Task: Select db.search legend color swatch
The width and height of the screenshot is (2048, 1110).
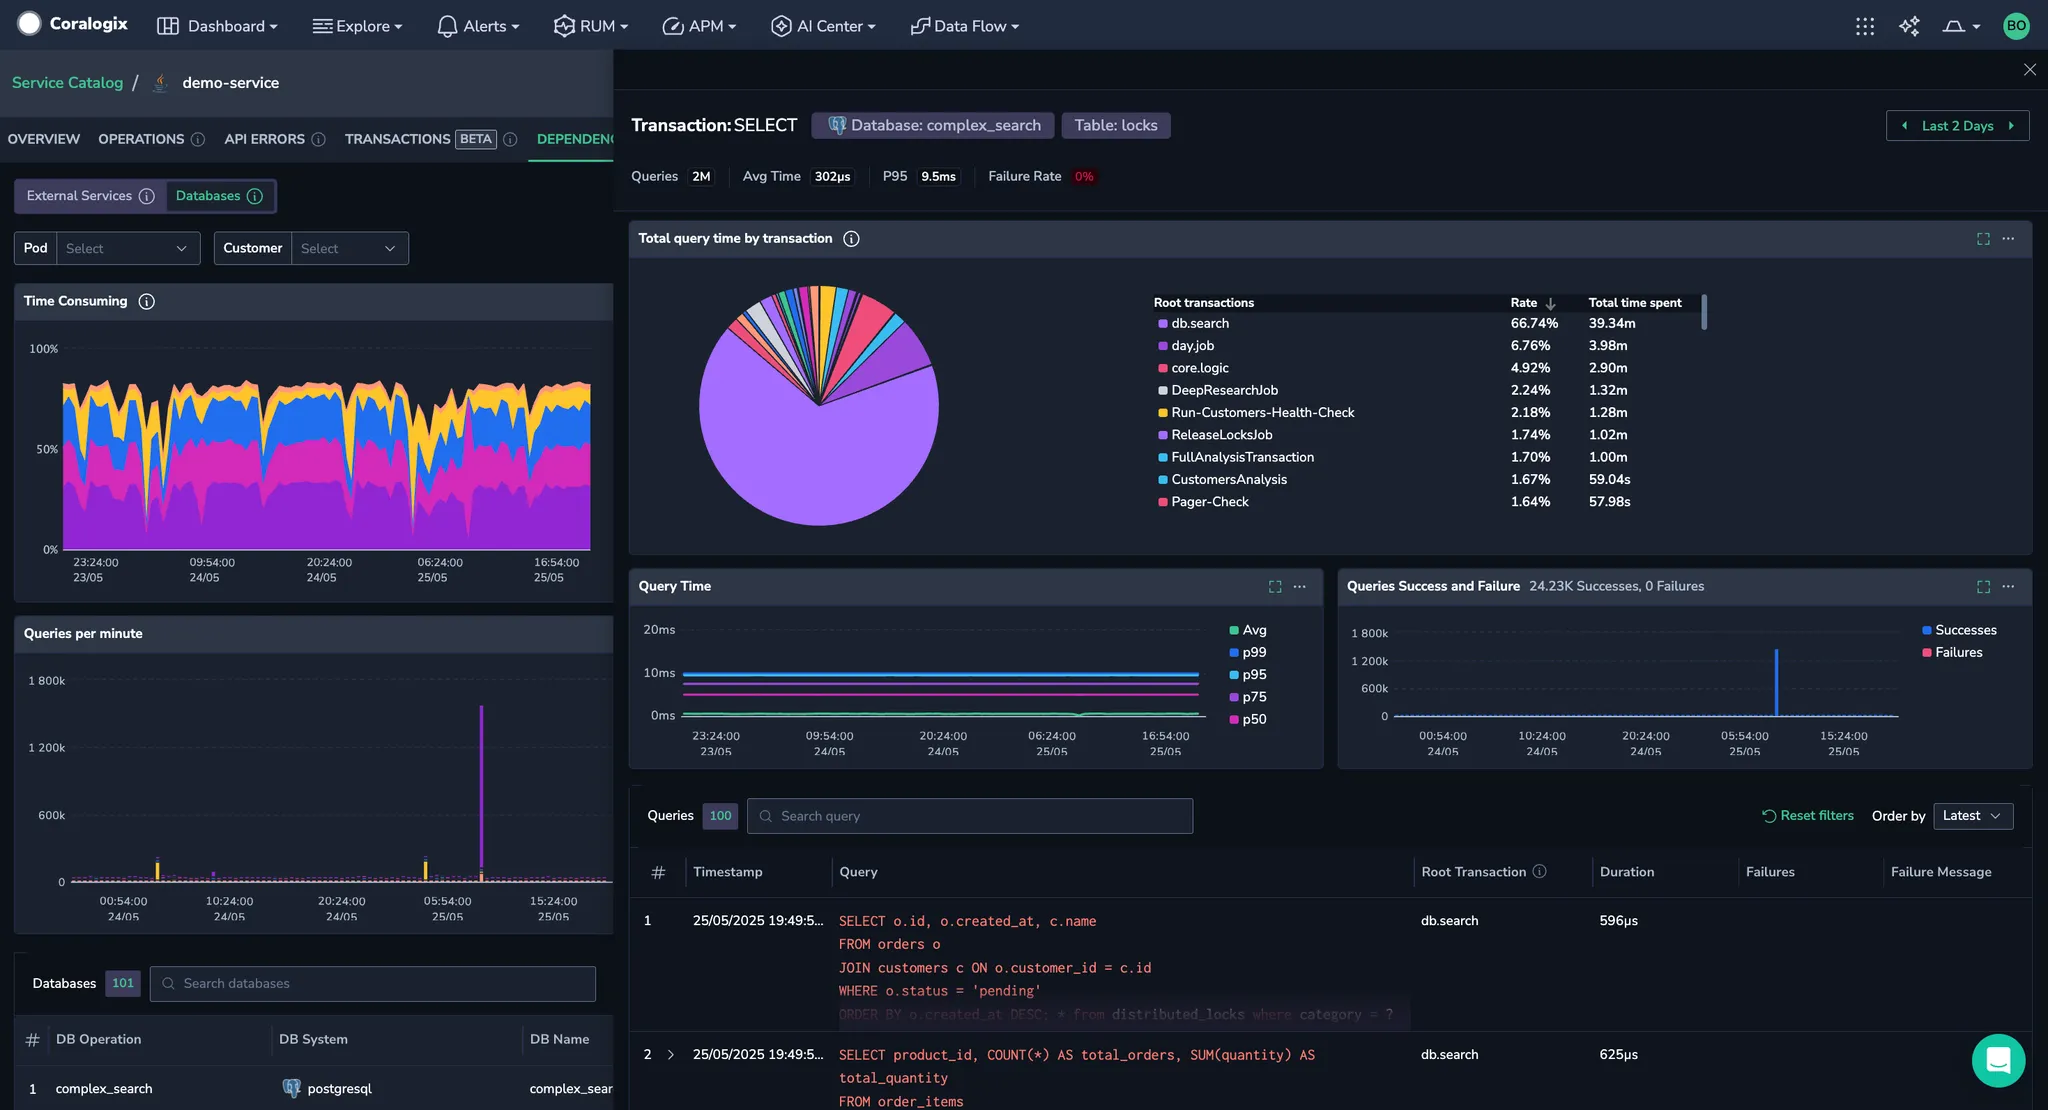Action: click(x=1163, y=323)
